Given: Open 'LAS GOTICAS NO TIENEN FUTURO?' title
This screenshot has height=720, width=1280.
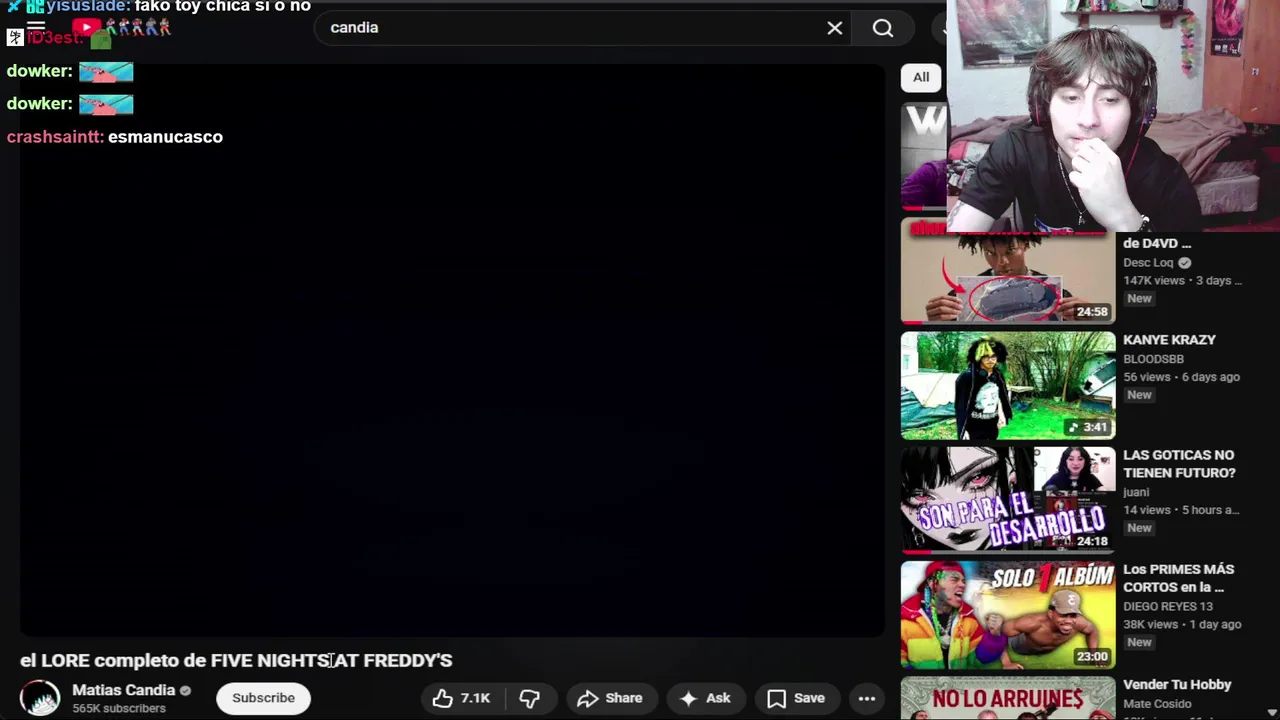Looking at the screenshot, I should (1179, 464).
